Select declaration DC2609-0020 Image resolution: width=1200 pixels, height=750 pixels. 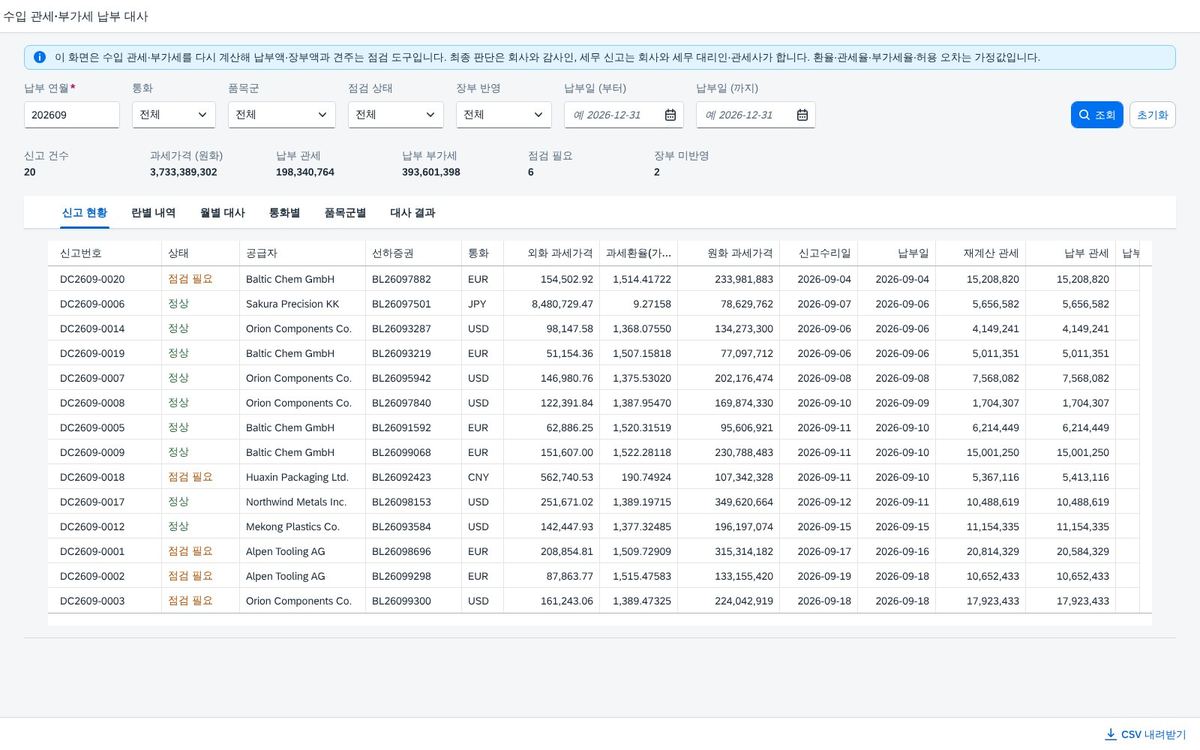pos(92,279)
